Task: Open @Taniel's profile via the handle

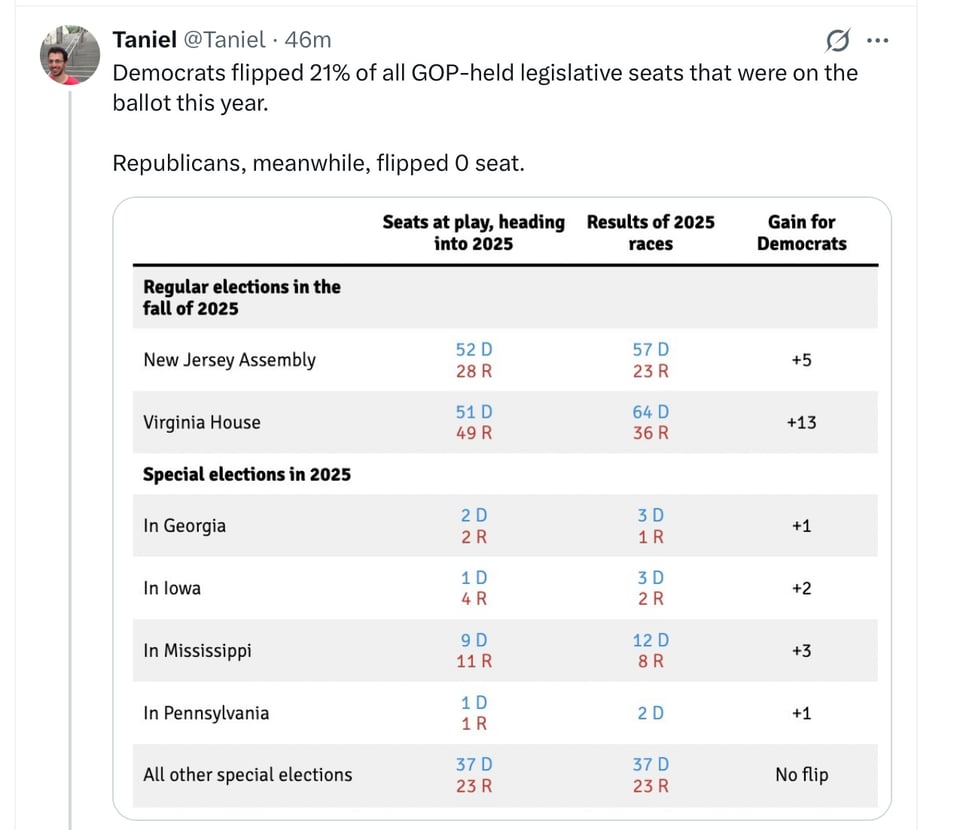Action: click(x=222, y=40)
